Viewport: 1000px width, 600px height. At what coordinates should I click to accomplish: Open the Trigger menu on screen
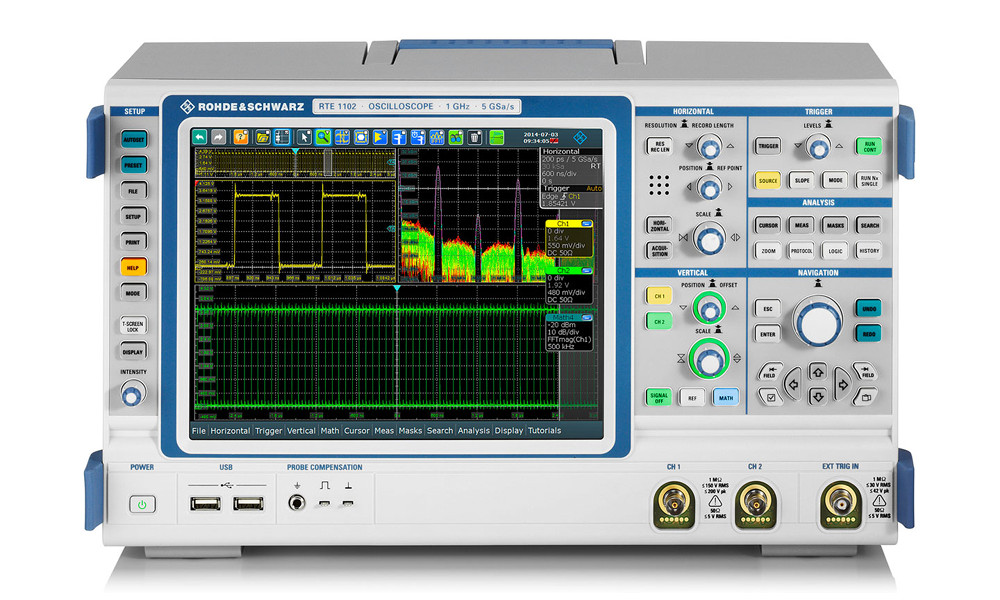click(268, 431)
